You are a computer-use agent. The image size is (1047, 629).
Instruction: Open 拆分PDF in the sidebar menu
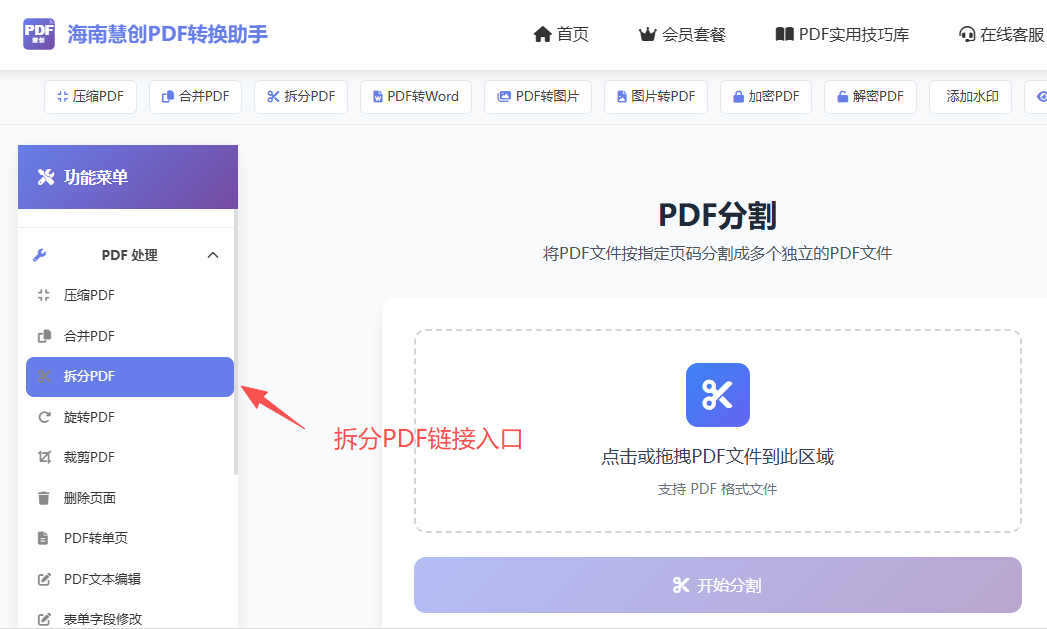pyautogui.click(x=130, y=377)
